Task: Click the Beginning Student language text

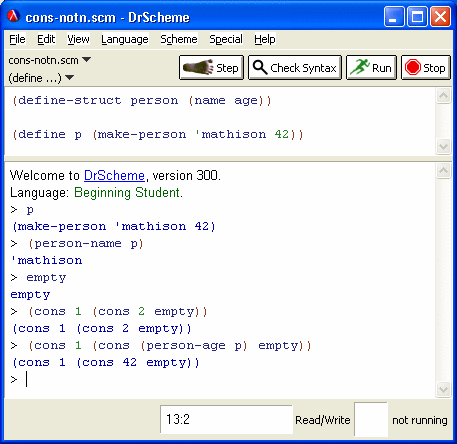Action: [x=127, y=193]
